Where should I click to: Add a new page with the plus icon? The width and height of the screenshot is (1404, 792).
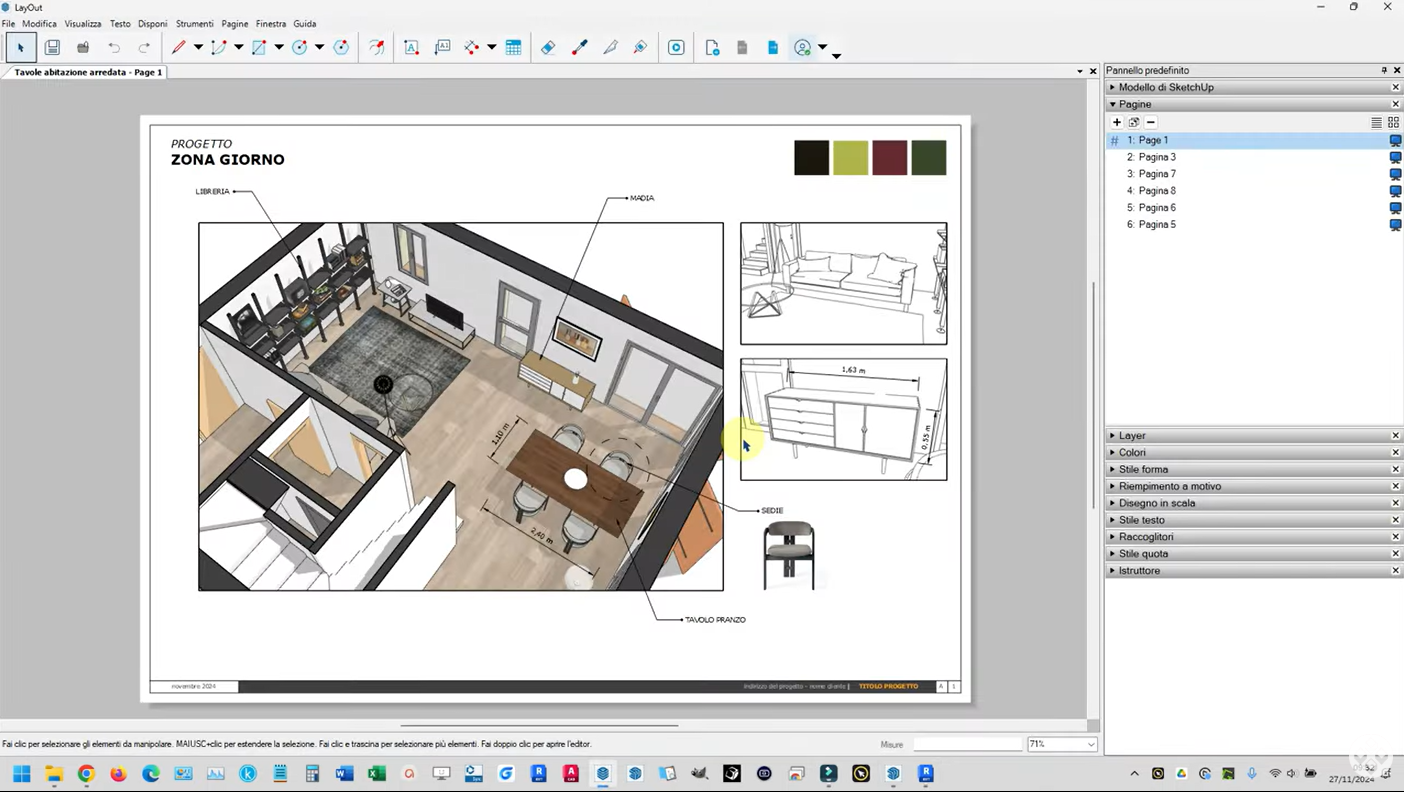pos(1117,122)
